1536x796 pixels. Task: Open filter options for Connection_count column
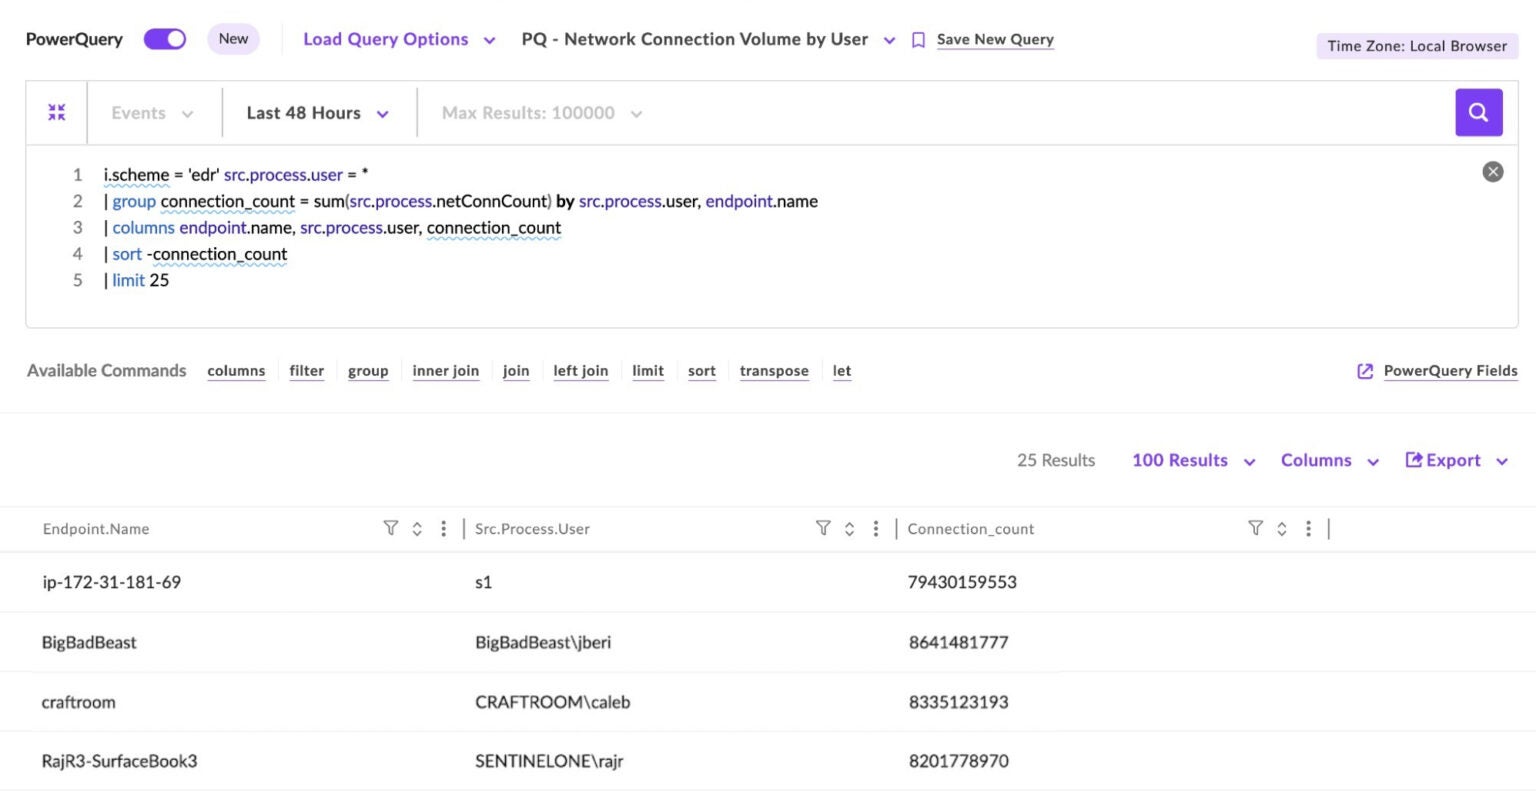(x=1255, y=528)
